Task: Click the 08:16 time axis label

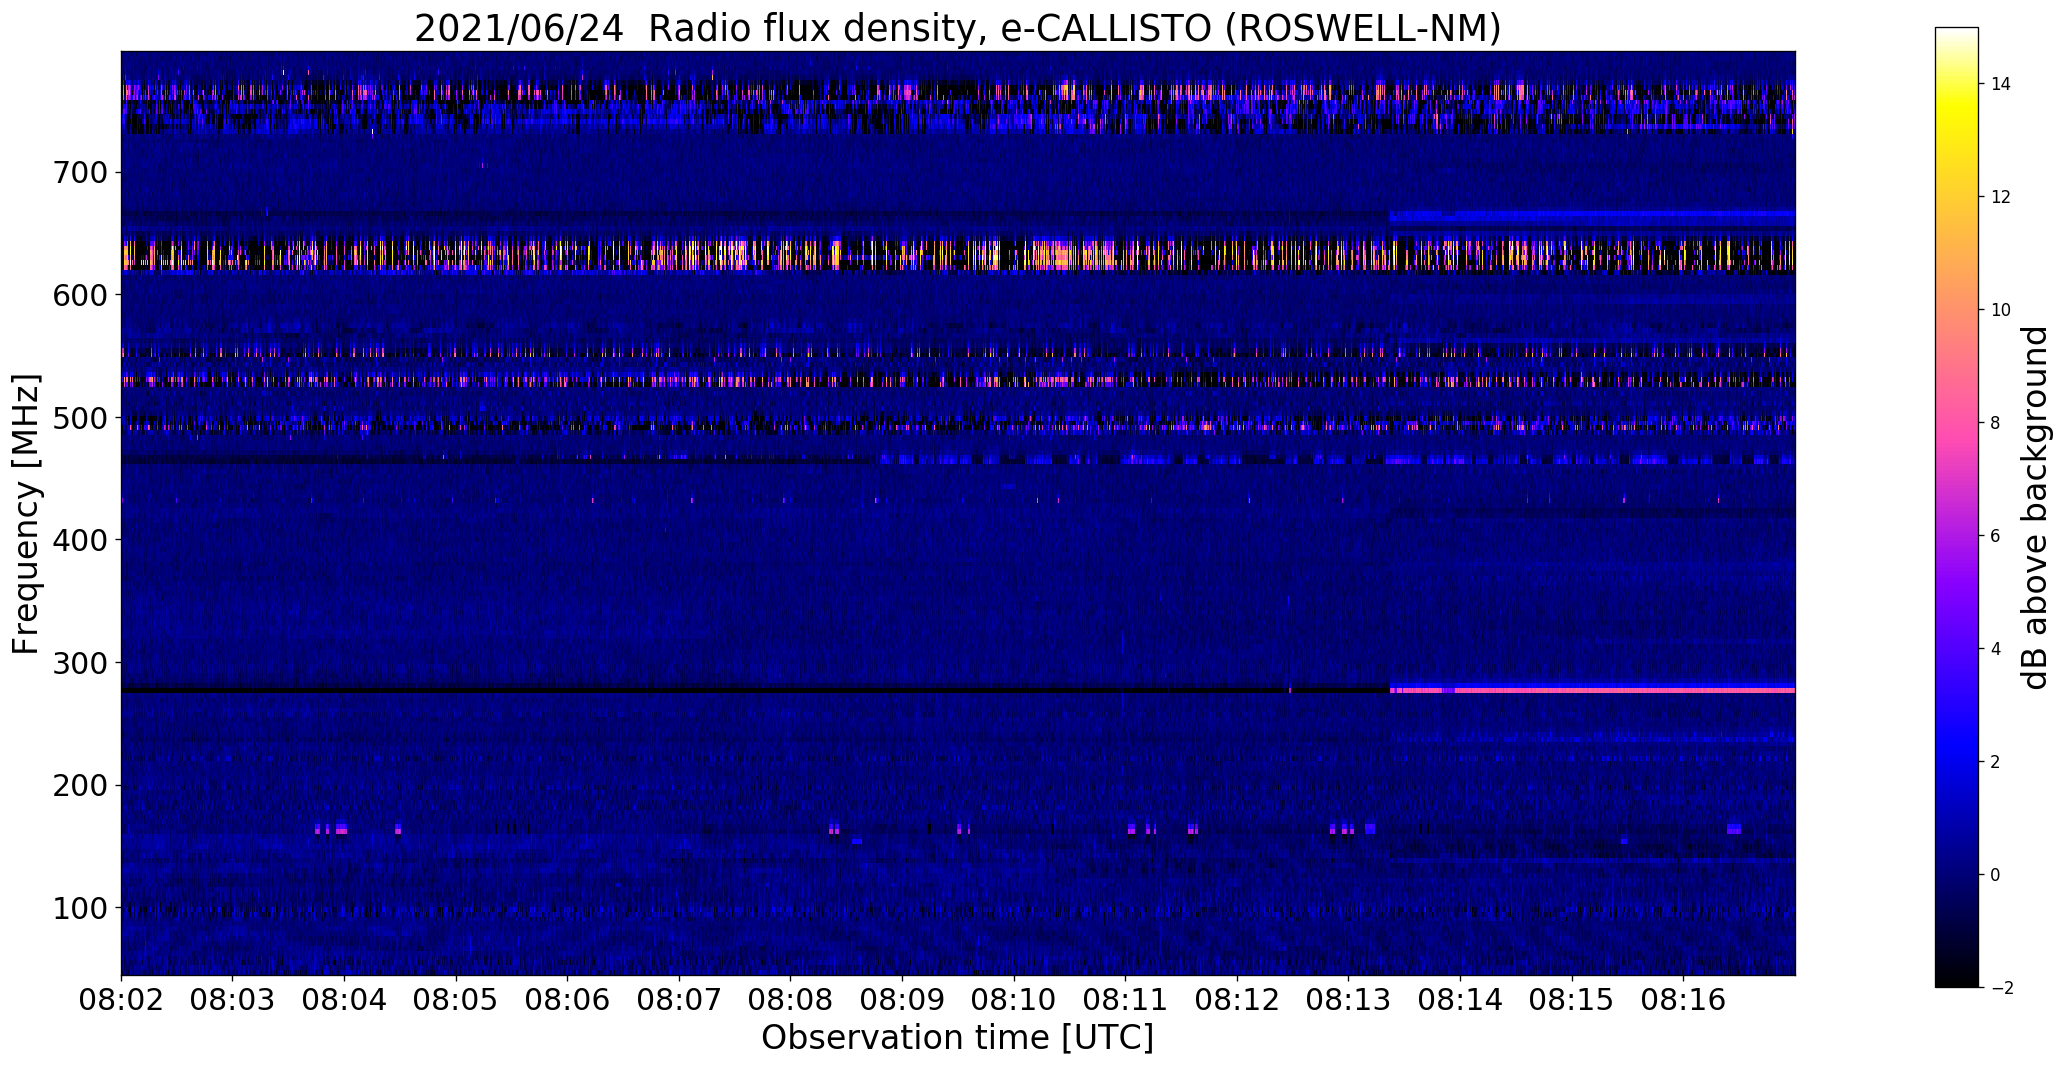Action: tap(1683, 999)
